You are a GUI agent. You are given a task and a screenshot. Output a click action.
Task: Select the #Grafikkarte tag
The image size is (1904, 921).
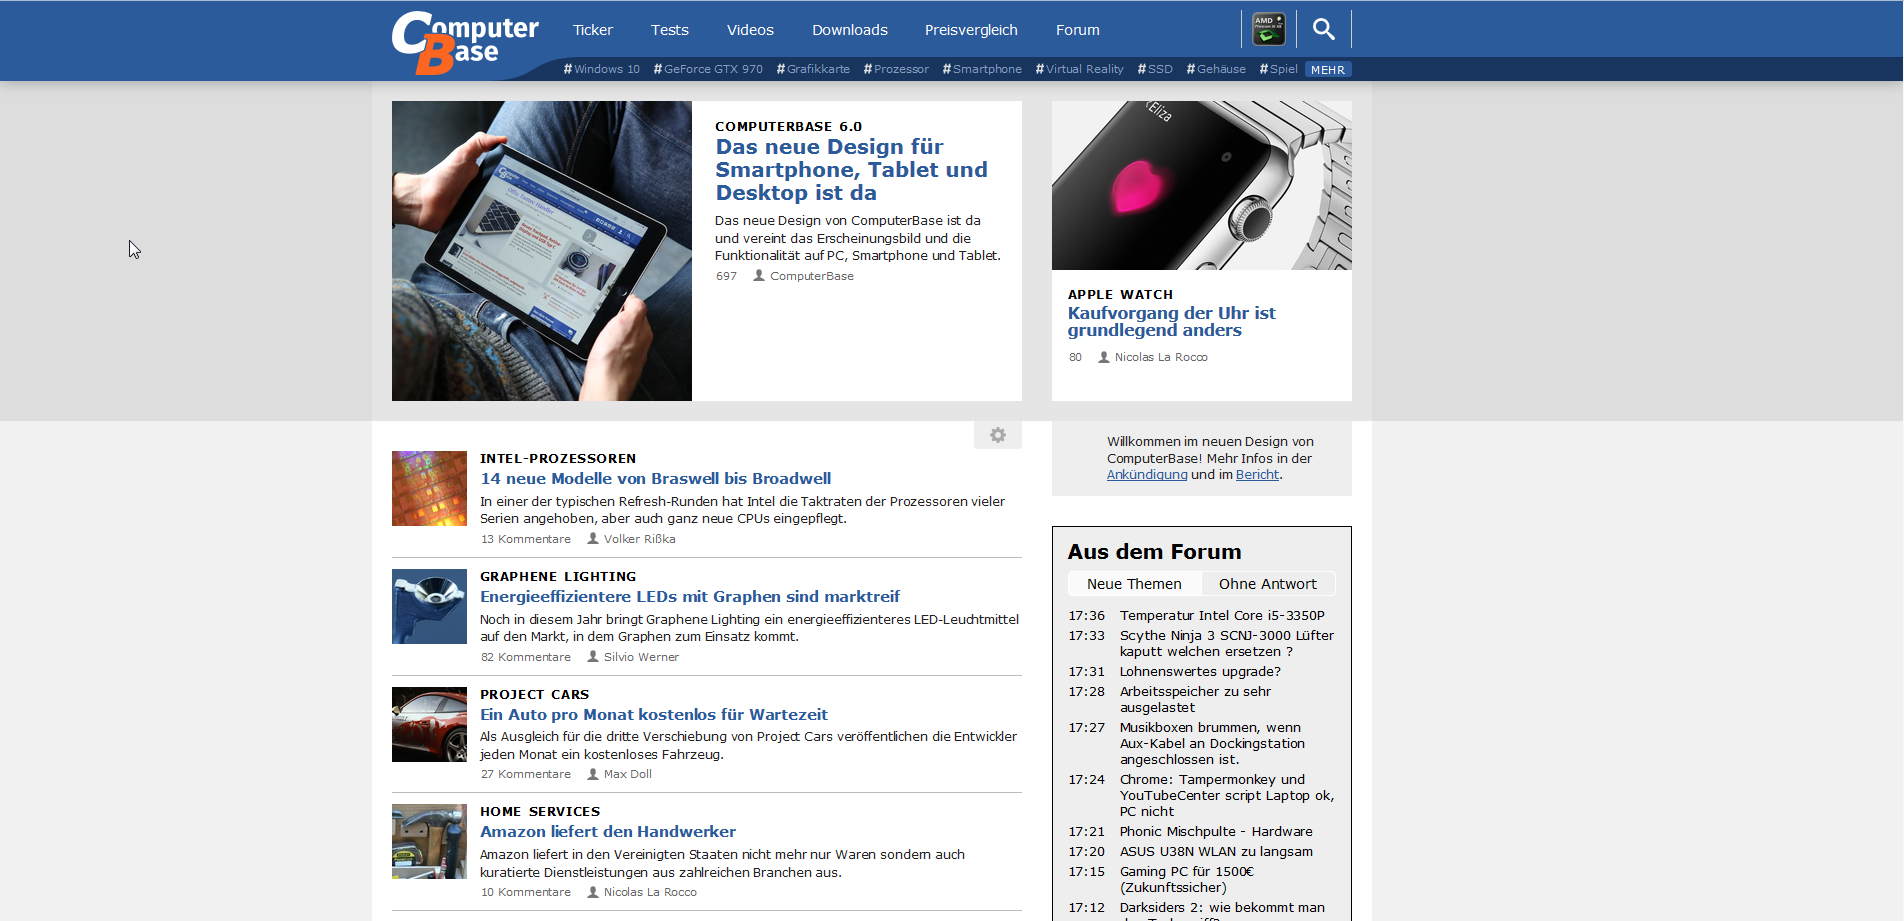[813, 69]
